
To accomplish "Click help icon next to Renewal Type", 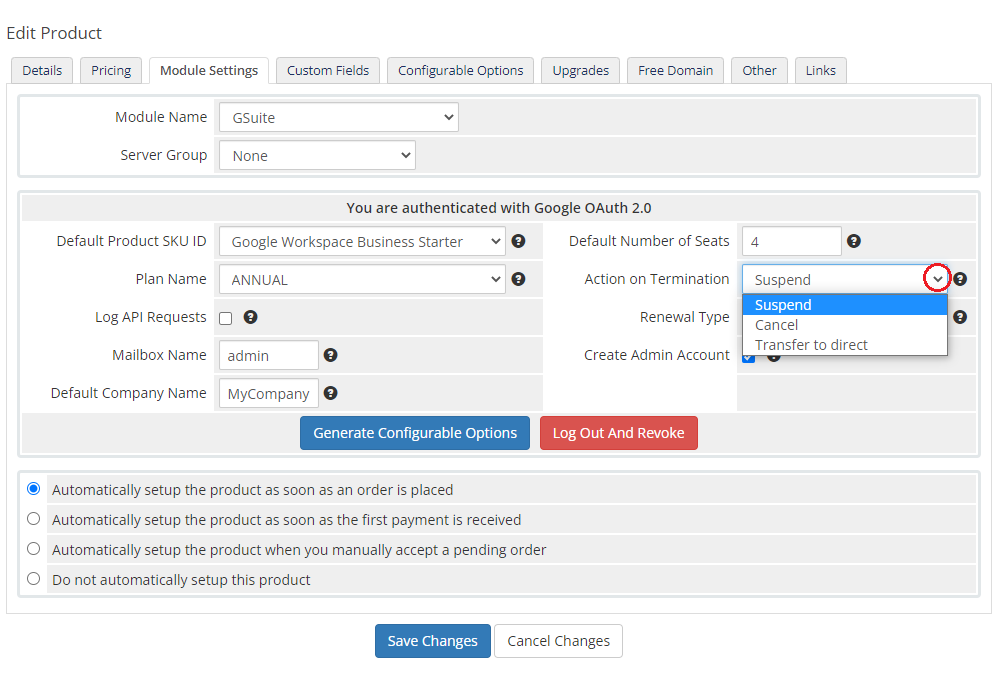I will [x=960, y=317].
